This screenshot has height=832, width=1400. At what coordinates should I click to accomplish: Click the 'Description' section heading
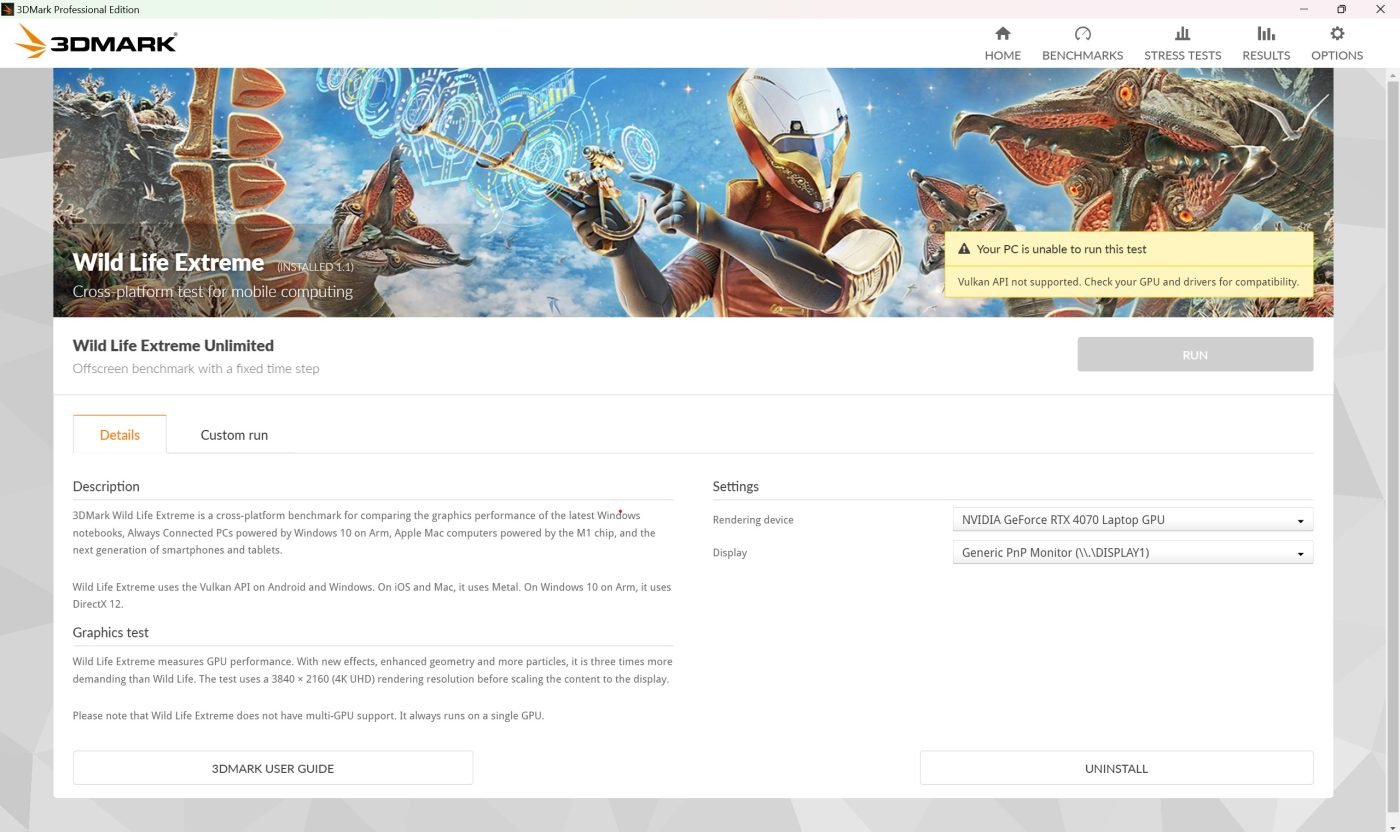(106, 486)
